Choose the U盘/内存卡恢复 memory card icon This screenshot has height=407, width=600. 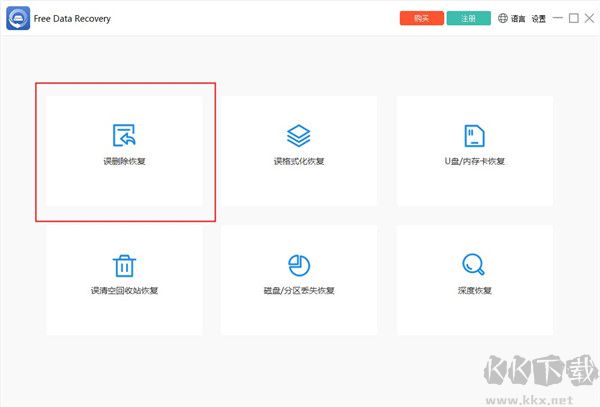coord(474,135)
